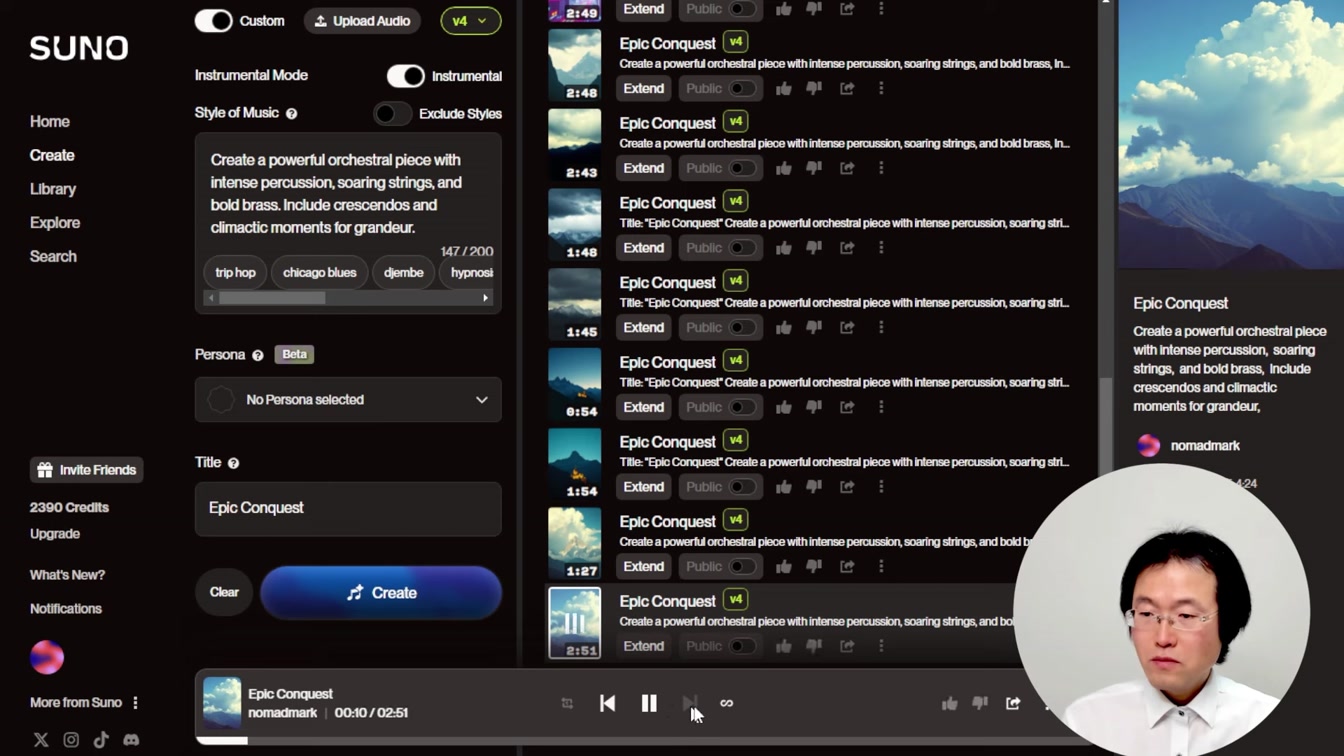This screenshot has height=756, width=1344.
Task: Dislike the 1:54 Epic Conquest track
Action: 814,487
